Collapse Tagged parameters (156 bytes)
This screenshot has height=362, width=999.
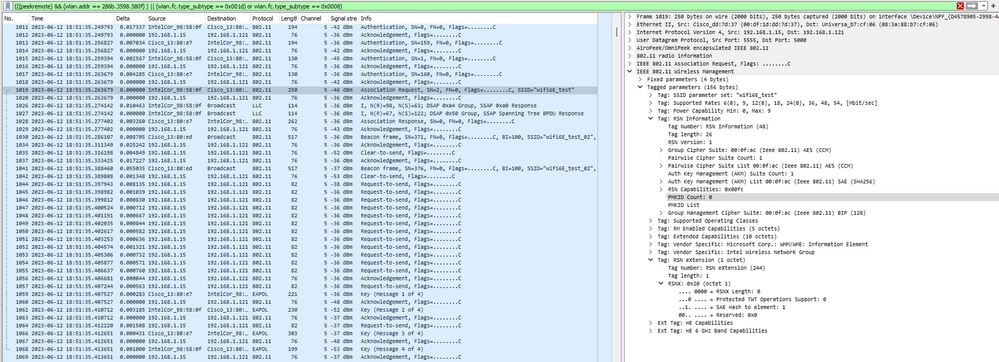tap(640, 87)
